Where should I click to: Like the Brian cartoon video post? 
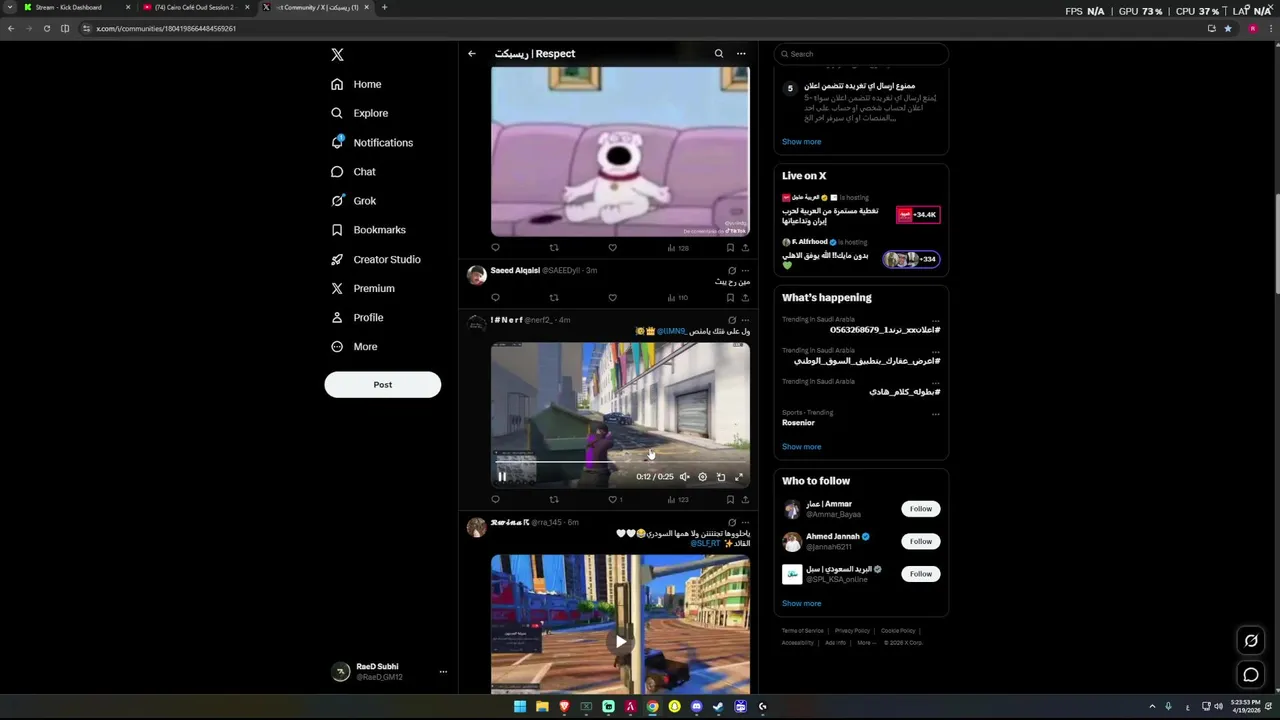[x=612, y=247]
